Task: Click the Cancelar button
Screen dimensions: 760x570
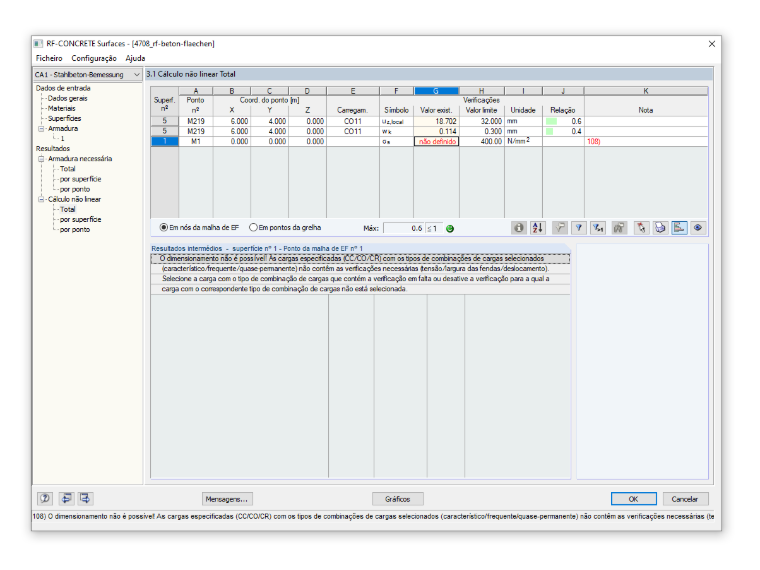Action: pyautogui.click(x=684, y=499)
